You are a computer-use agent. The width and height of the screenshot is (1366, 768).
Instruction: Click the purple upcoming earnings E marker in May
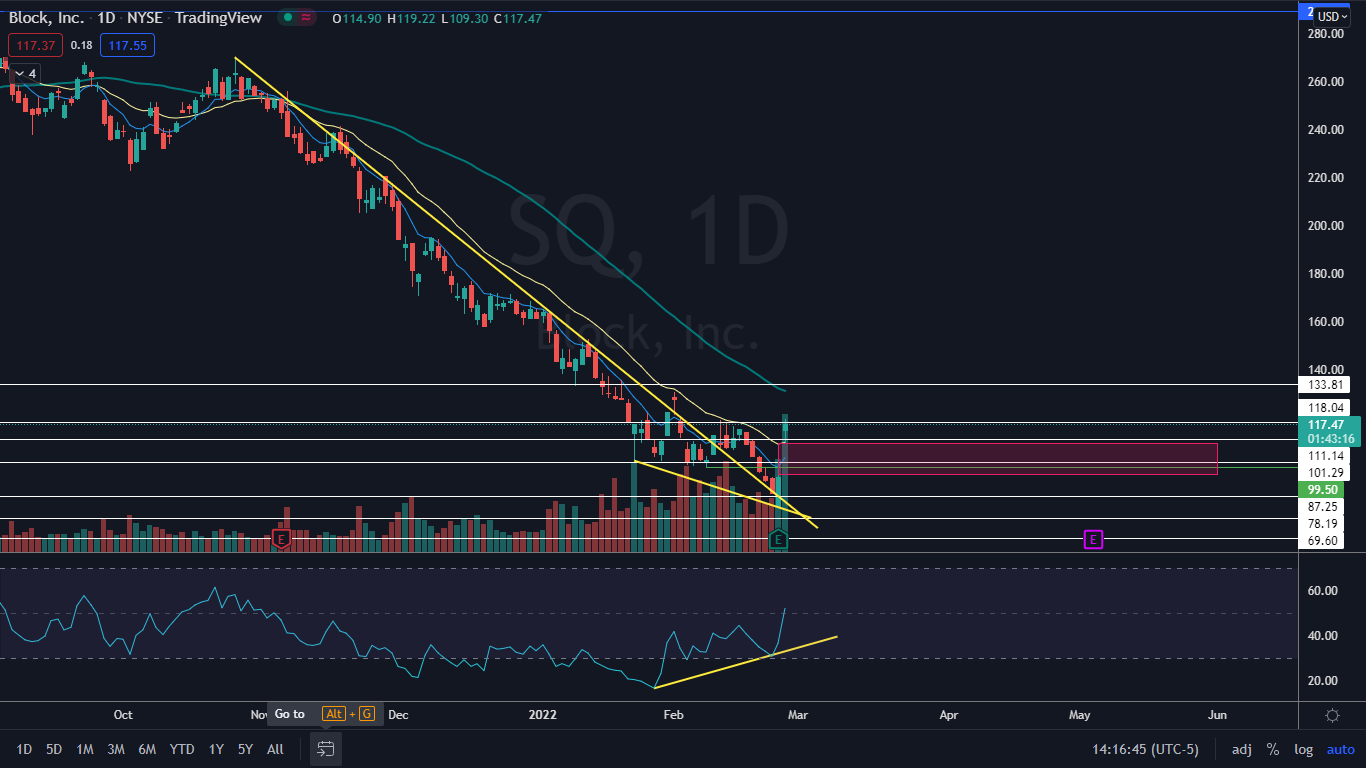coord(1093,540)
